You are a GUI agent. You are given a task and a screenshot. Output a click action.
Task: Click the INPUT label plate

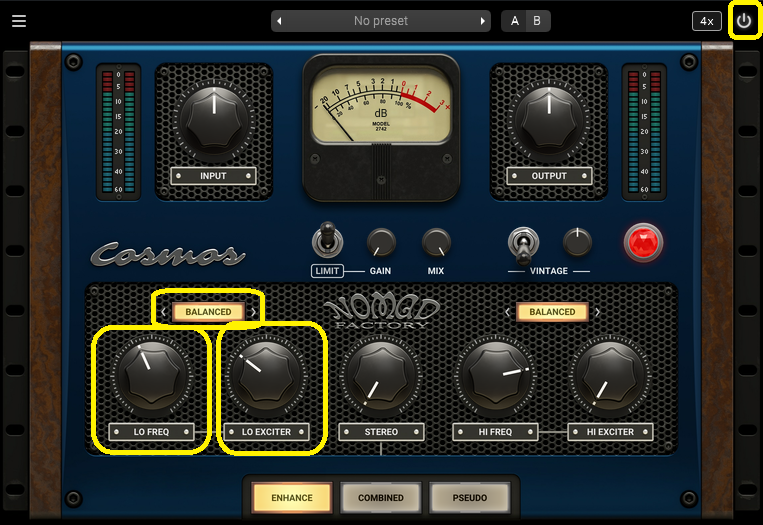point(213,176)
